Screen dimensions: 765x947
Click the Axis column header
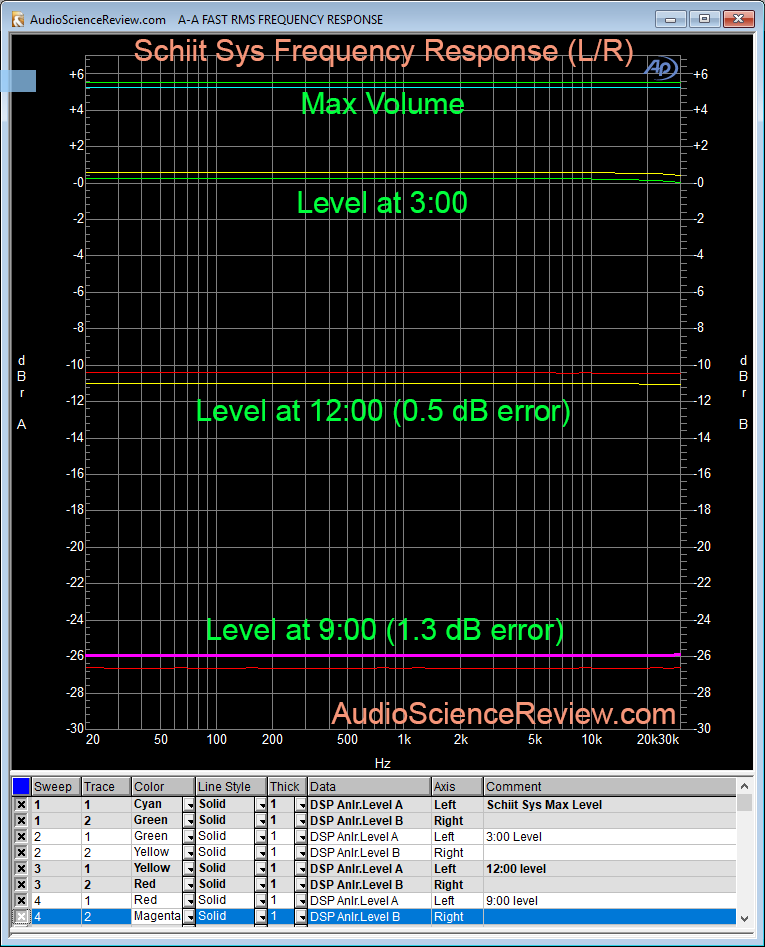pyautogui.click(x=458, y=786)
